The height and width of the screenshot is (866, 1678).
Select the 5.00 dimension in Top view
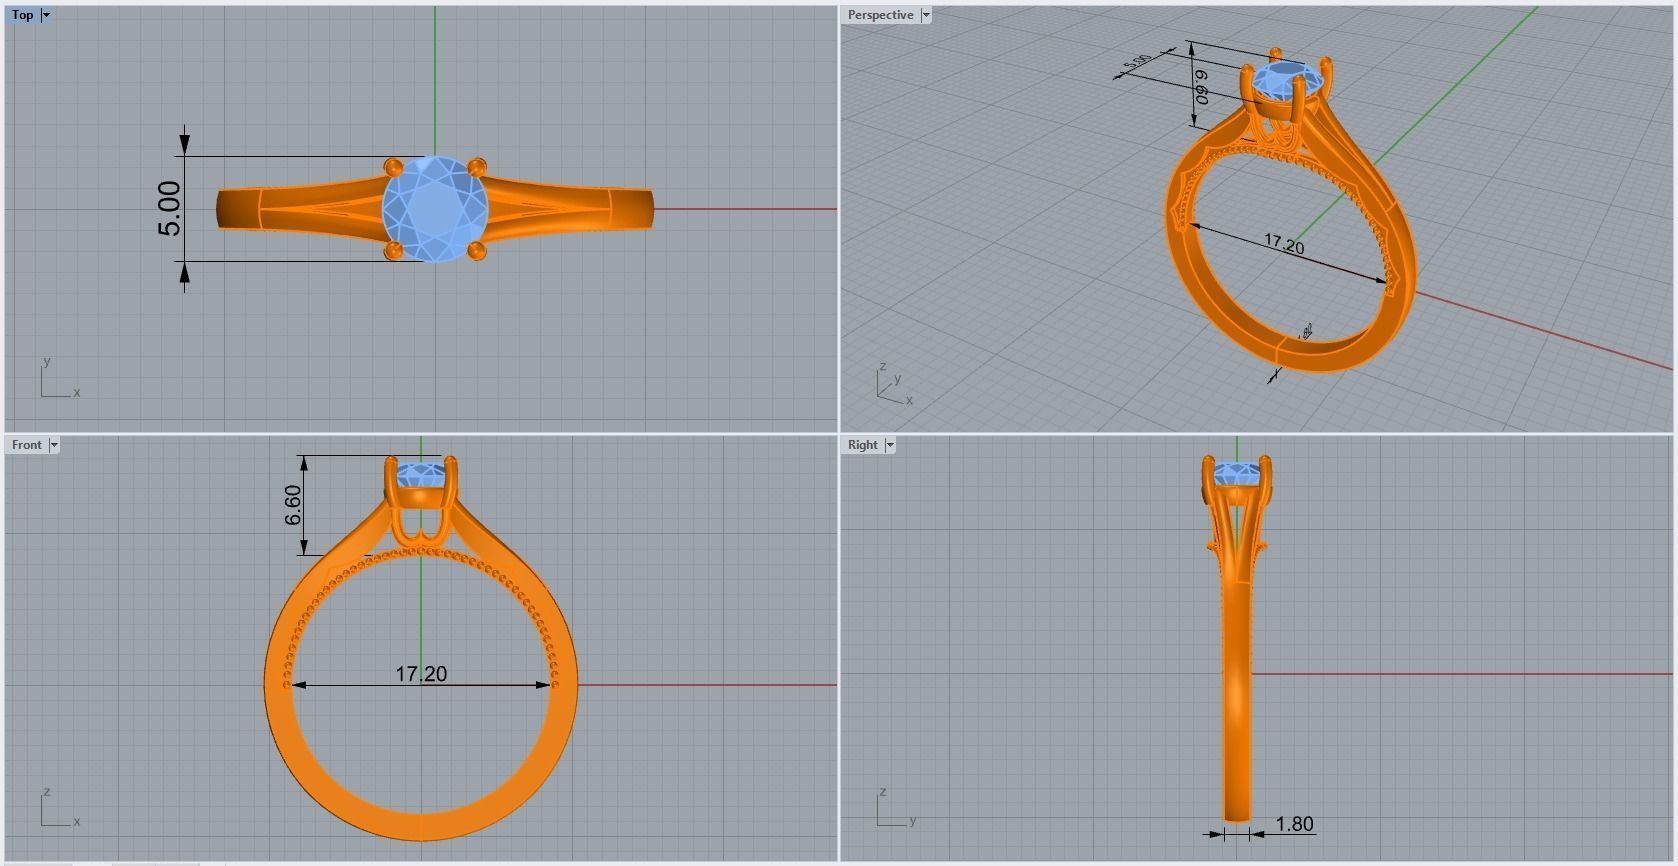pyautogui.click(x=170, y=209)
